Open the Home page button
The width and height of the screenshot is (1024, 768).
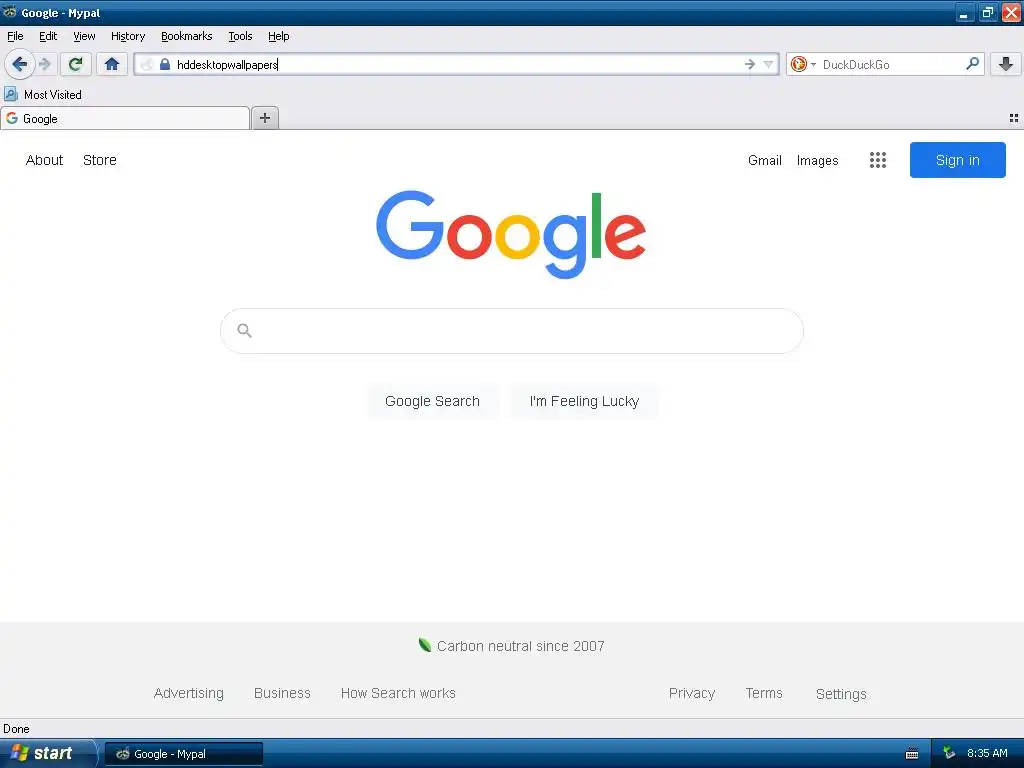click(x=112, y=64)
